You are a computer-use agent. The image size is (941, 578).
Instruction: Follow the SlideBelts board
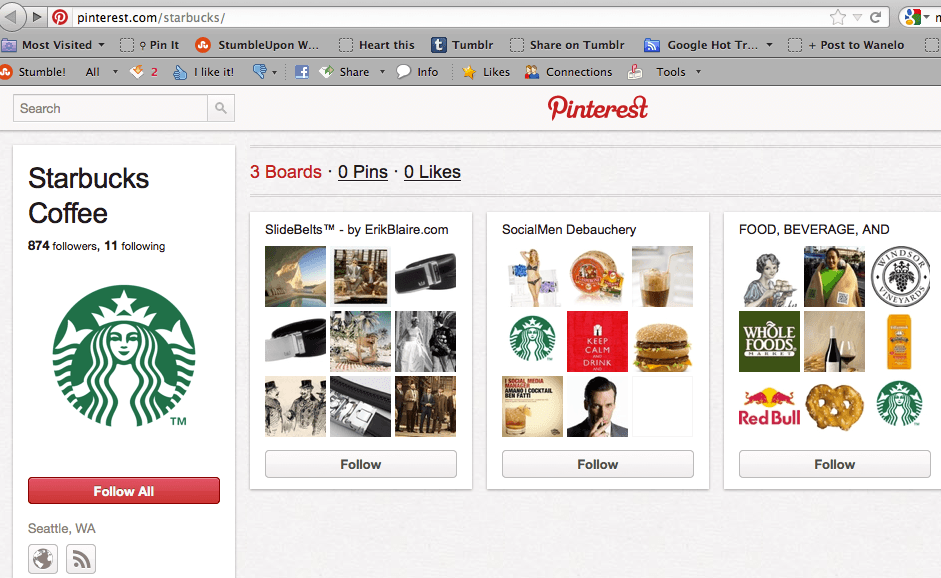click(361, 464)
